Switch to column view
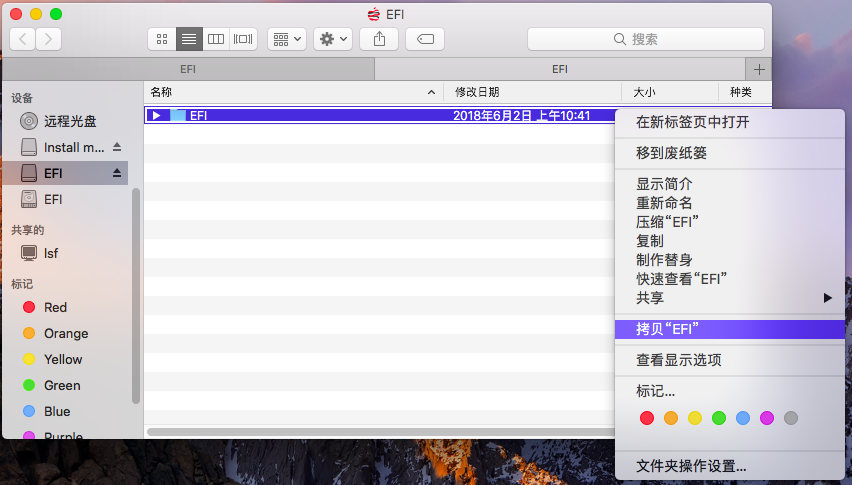 tap(216, 39)
